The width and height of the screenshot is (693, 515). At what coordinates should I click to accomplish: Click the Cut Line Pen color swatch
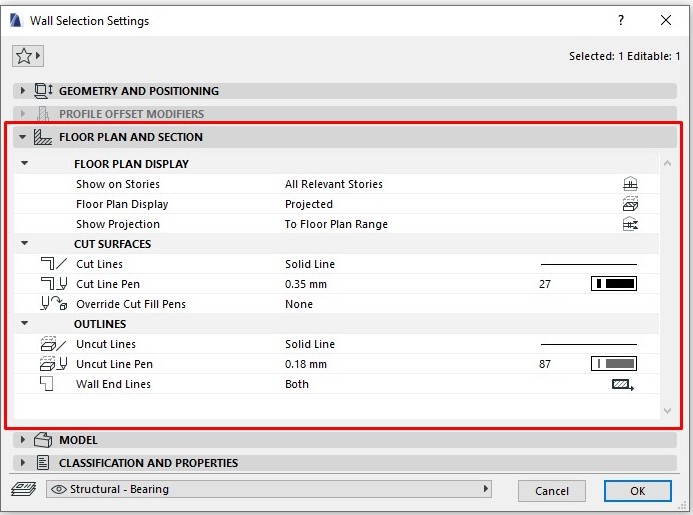point(614,284)
